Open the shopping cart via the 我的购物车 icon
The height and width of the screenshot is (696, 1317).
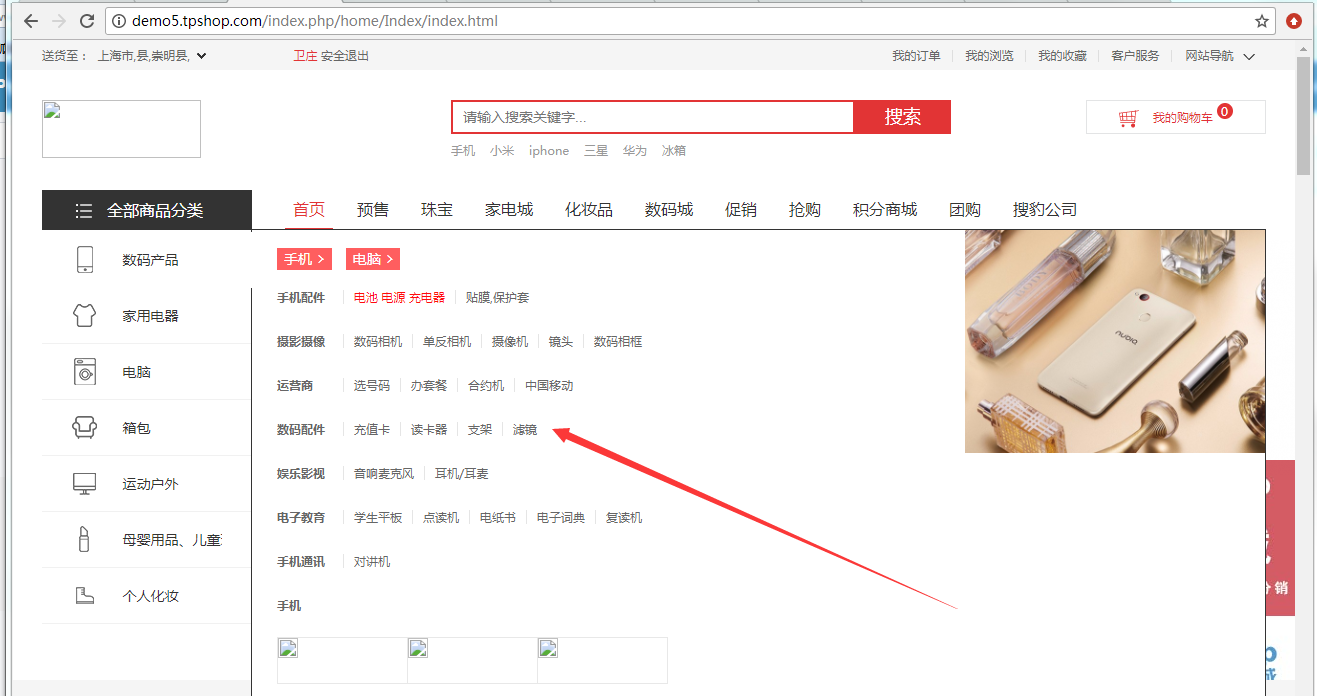[x=1128, y=117]
